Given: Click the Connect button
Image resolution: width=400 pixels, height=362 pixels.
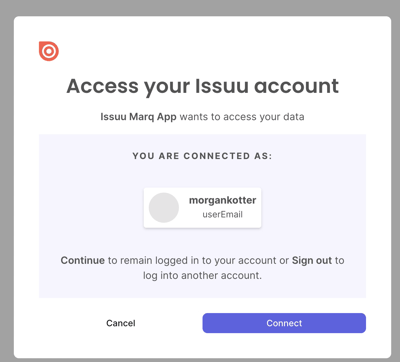Looking at the screenshot, I should pyautogui.click(x=284, y=323).
